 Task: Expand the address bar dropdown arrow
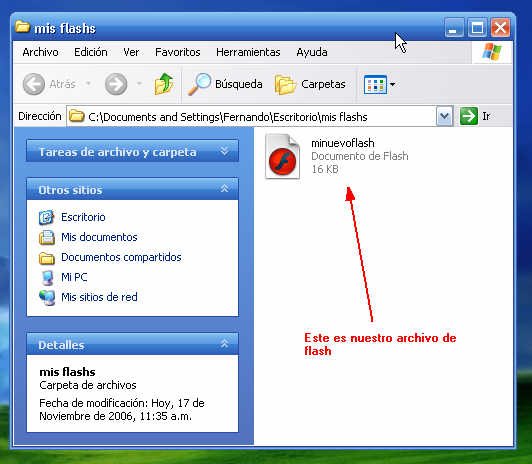tap(444, 116)
